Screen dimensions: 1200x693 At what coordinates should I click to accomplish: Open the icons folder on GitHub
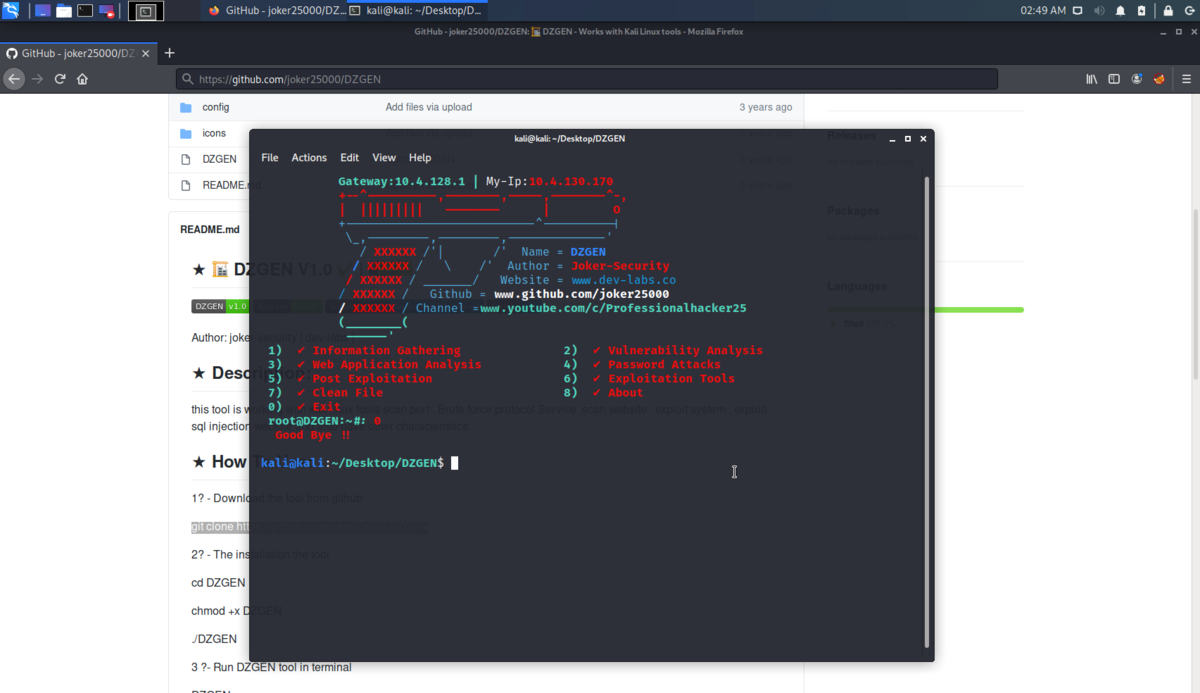point(214,133)
